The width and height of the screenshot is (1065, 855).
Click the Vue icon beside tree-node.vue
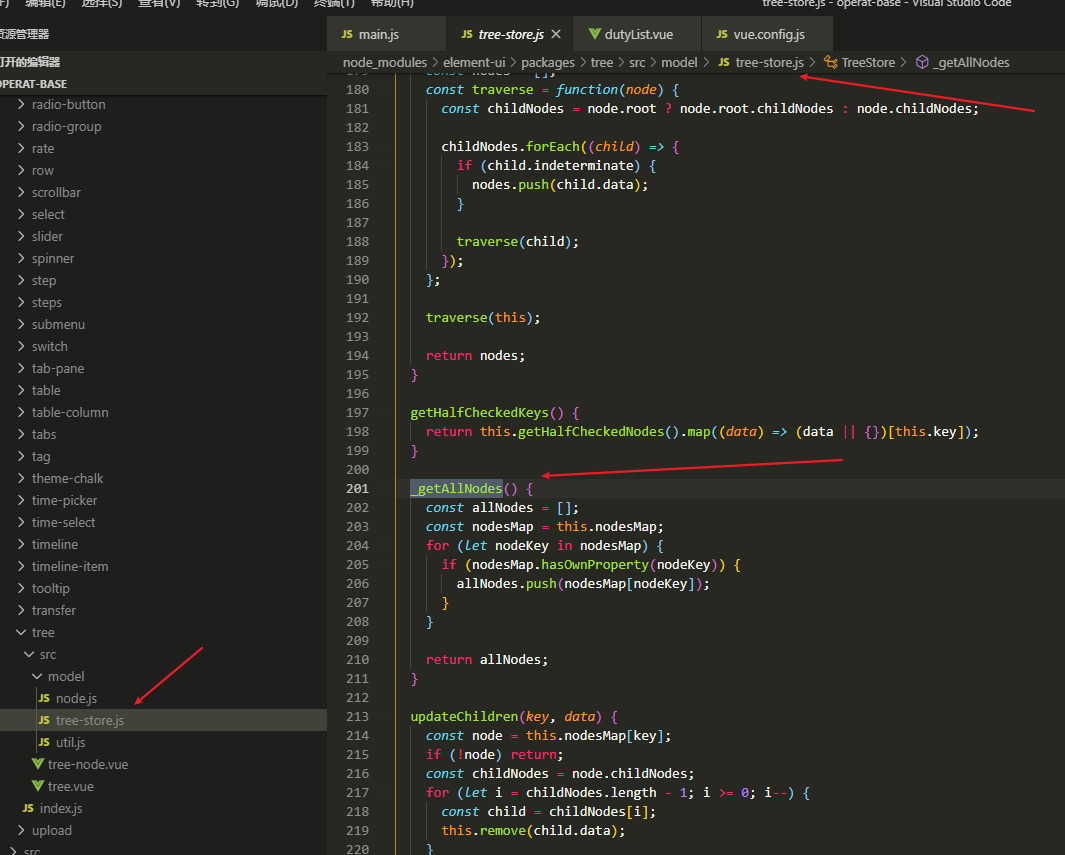coord(38,764)
